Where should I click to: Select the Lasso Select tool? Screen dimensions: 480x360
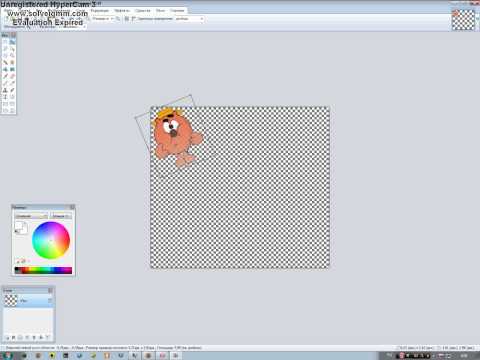click(5, 49)
